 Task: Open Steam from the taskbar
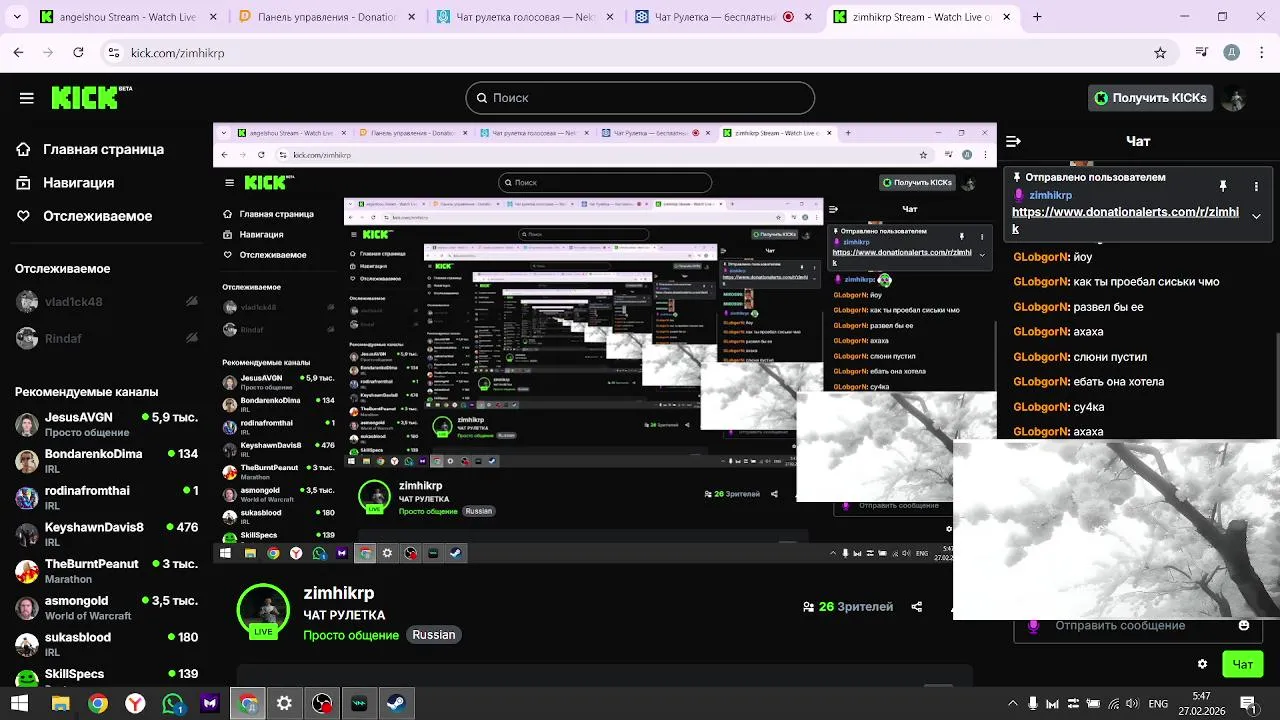[397, 704]
